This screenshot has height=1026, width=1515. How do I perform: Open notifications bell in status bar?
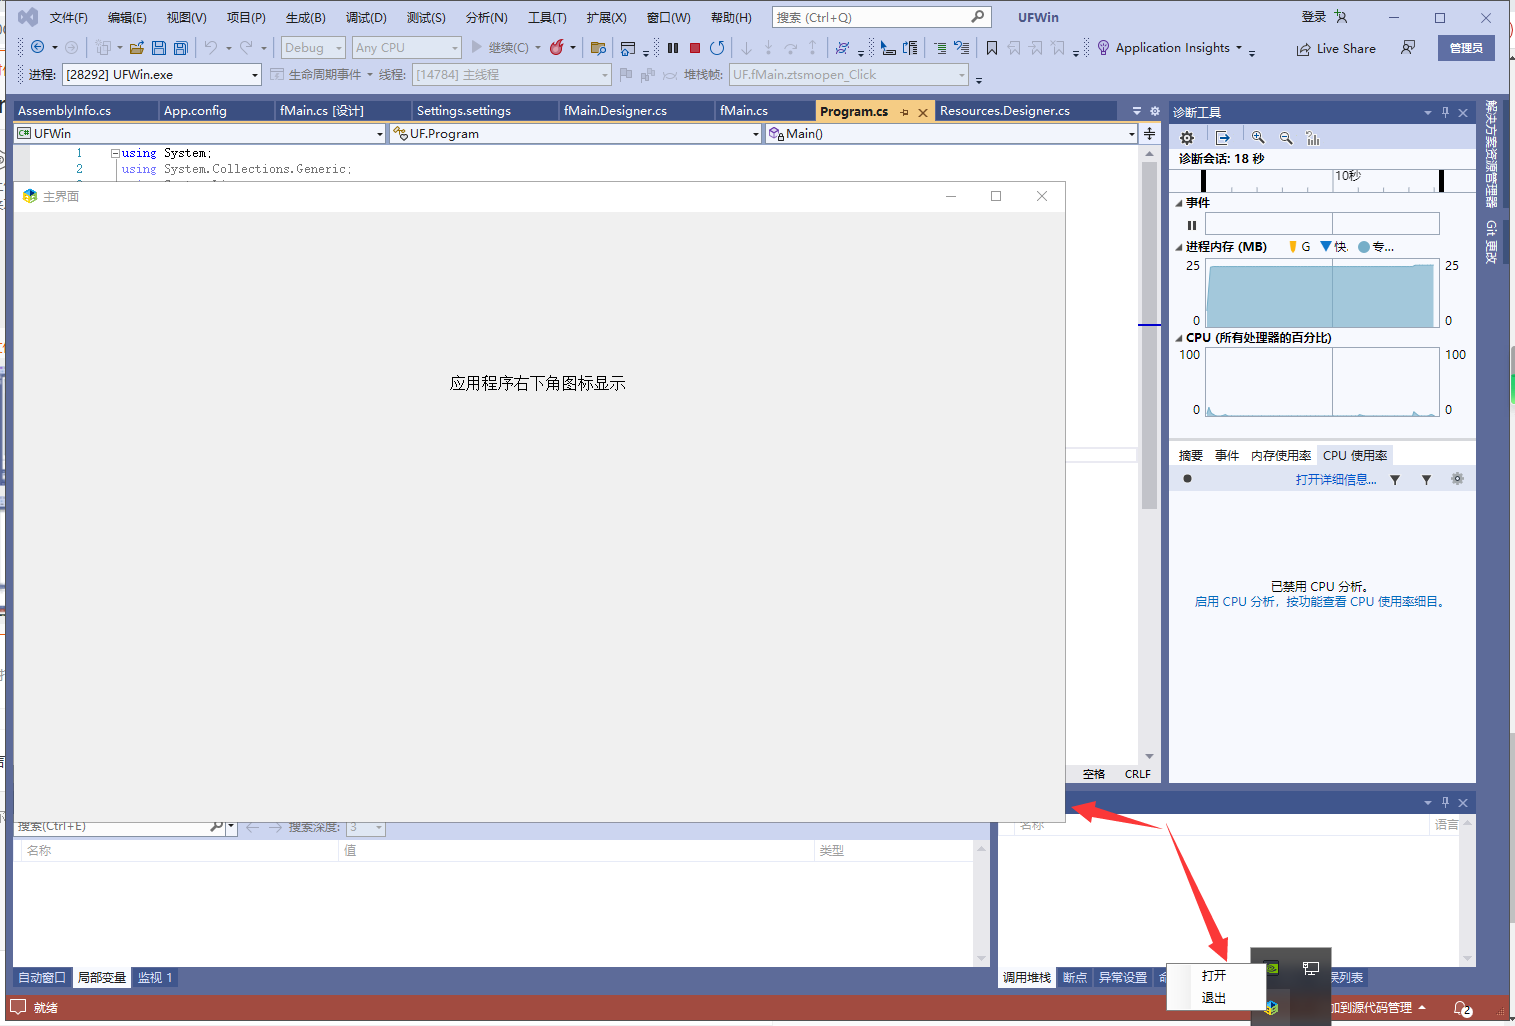[1463, 1008]
